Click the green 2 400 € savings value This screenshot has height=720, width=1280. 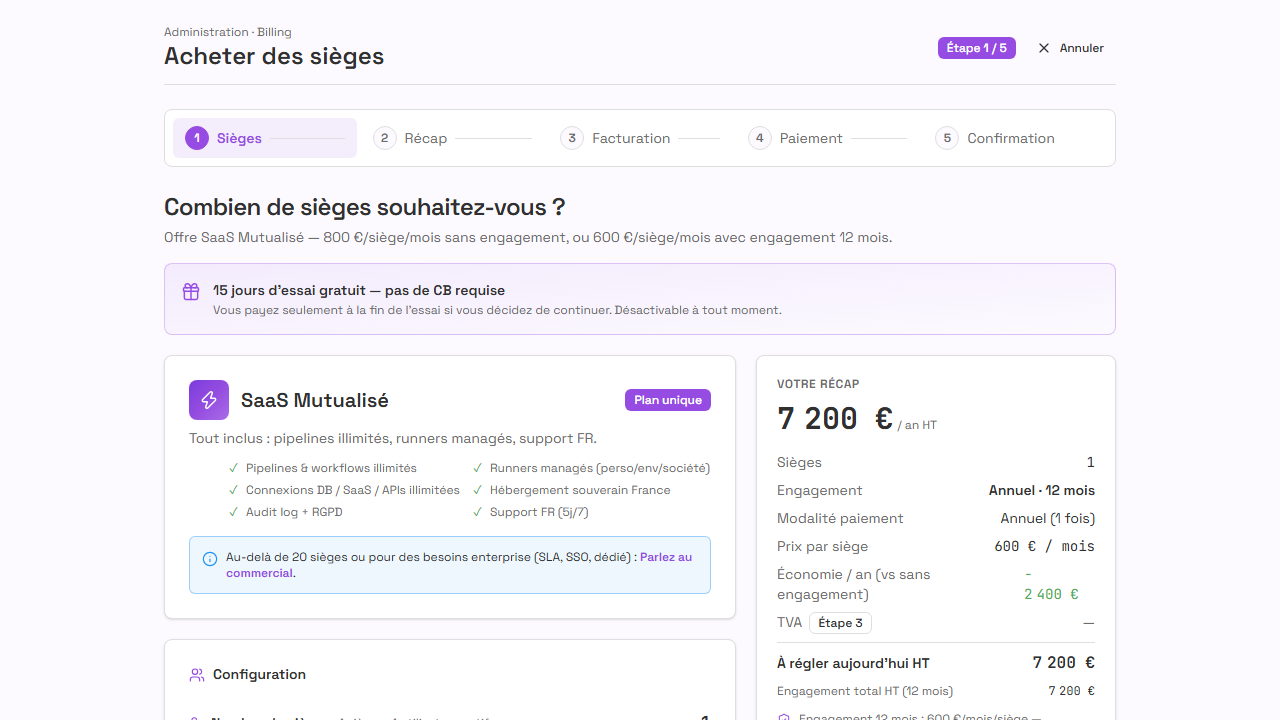[1051, 584]
